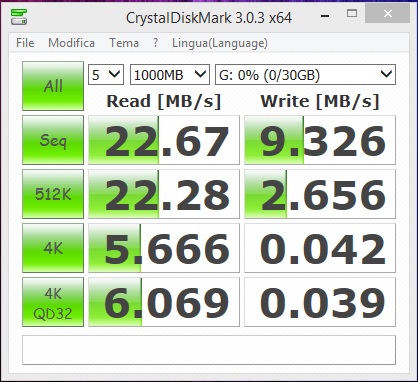Start the 4K benchmark test
418x382 pixels.
coord(53,248)
